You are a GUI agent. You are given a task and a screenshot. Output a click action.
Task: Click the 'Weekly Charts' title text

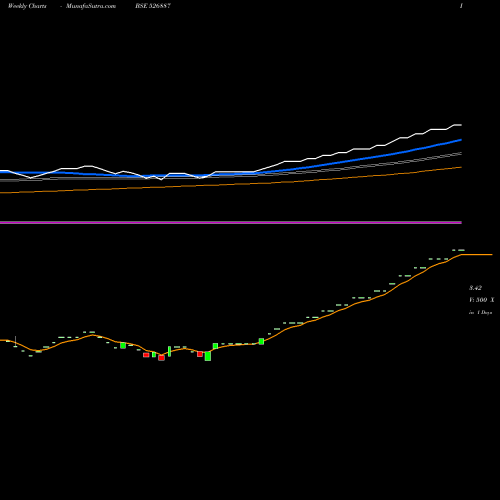pyautogui.click(x=27, y=6)
